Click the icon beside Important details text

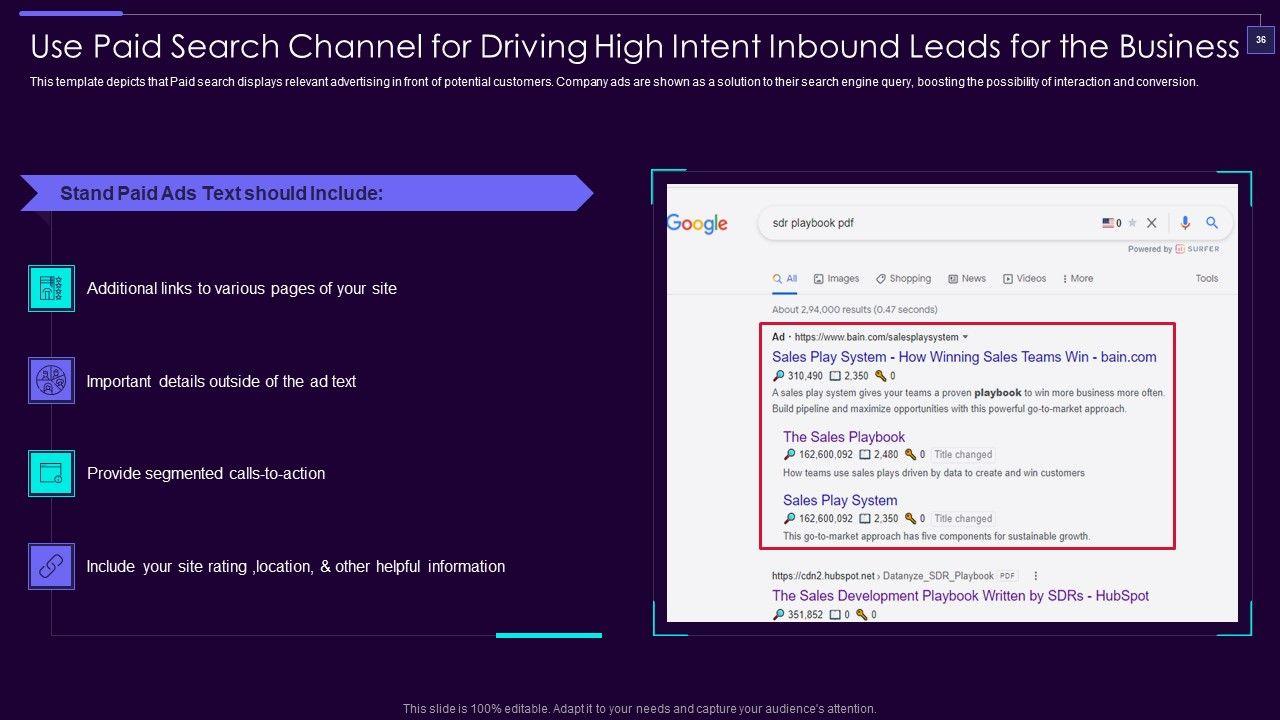coord(51,381)
